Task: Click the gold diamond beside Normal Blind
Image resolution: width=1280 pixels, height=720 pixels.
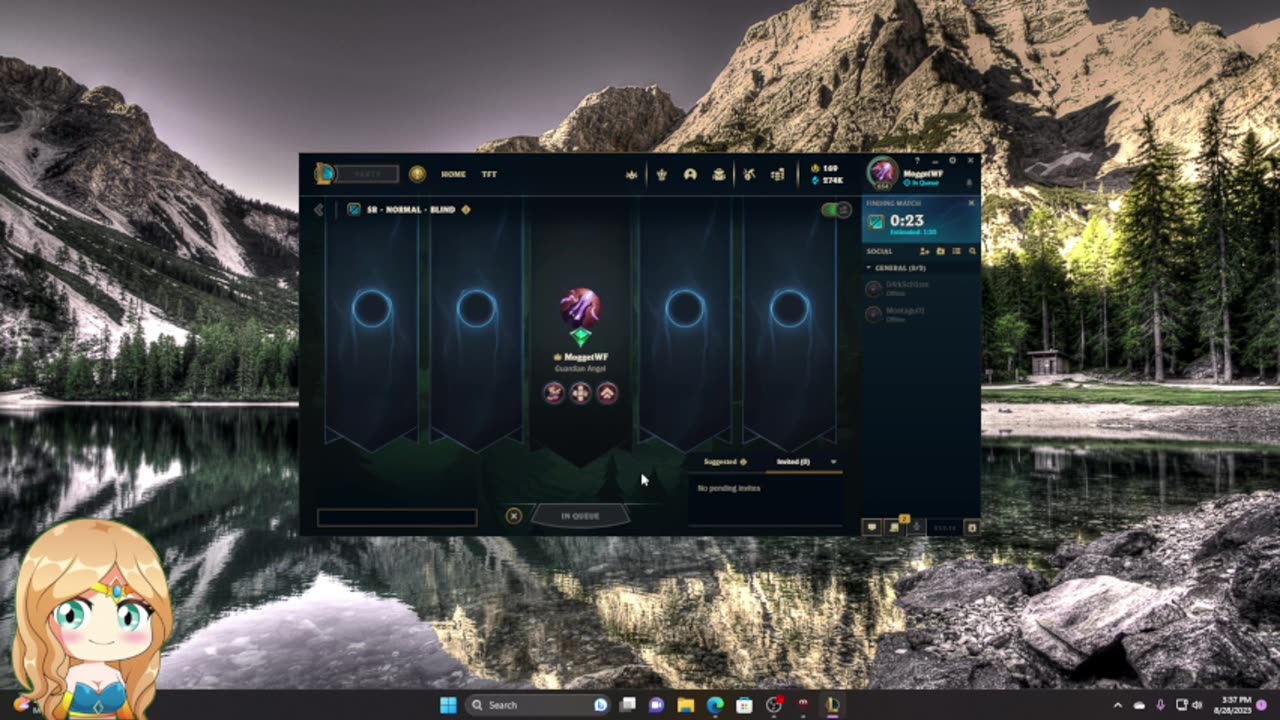Action: coord(466,210)
